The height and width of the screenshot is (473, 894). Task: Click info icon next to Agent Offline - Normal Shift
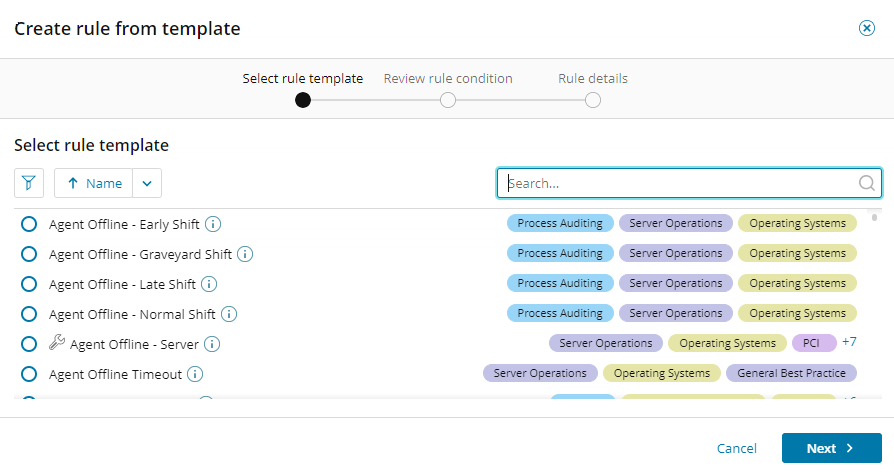(x=229, y=314)
